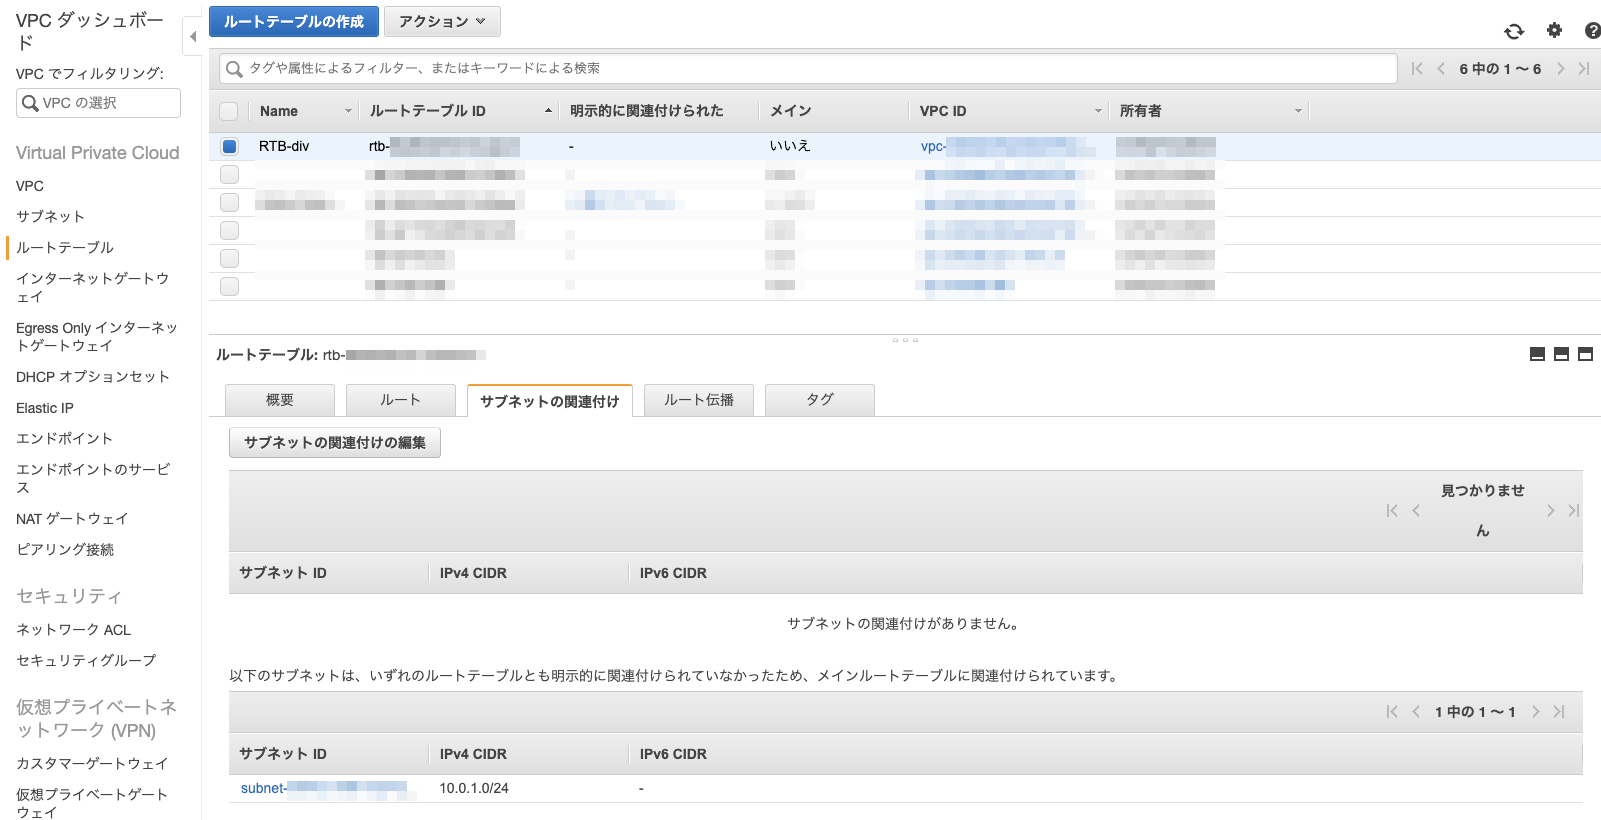
Task: Open カスタマーゲートウェイ in the sidebar
Action: [92, 763]
